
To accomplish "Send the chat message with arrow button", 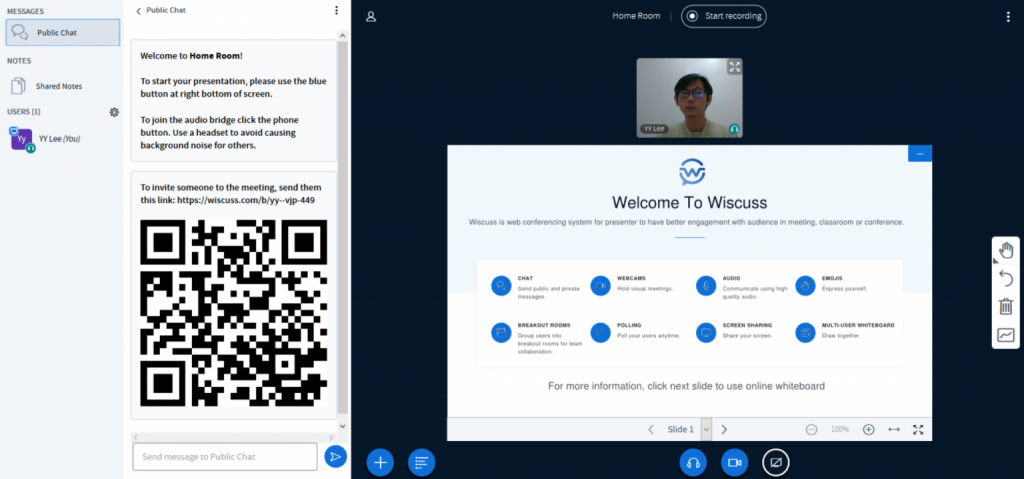I will 336,457.
